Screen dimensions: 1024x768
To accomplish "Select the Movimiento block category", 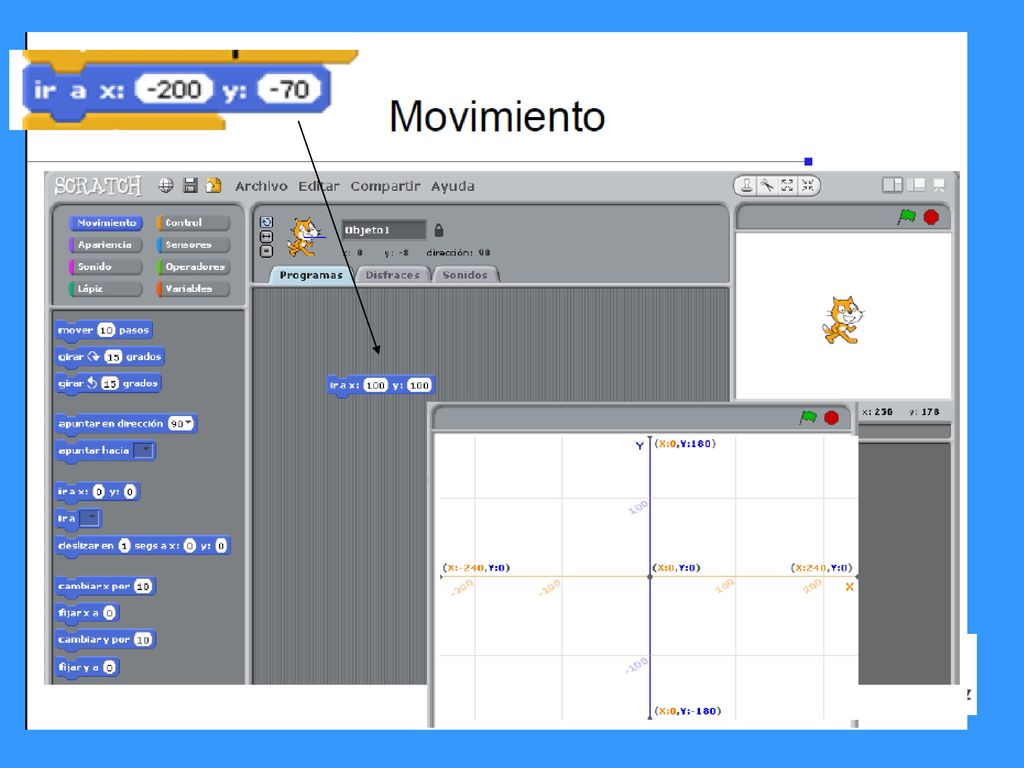I will pyautogui.click(x=104, y=223).
